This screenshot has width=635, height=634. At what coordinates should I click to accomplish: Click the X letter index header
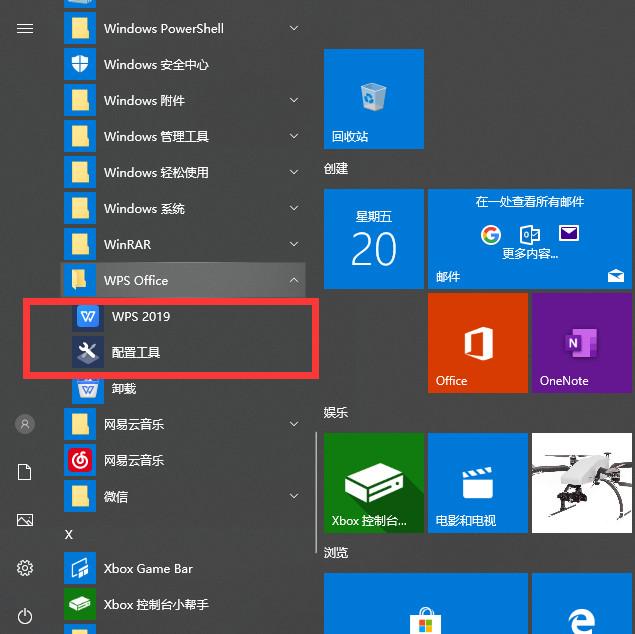[69, 534]
